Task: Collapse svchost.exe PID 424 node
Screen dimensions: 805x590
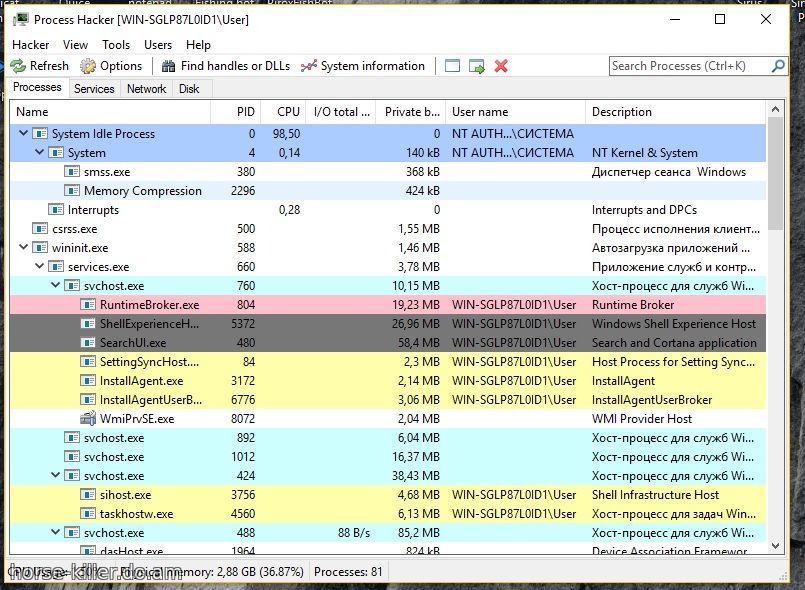Action: [55, 475]
